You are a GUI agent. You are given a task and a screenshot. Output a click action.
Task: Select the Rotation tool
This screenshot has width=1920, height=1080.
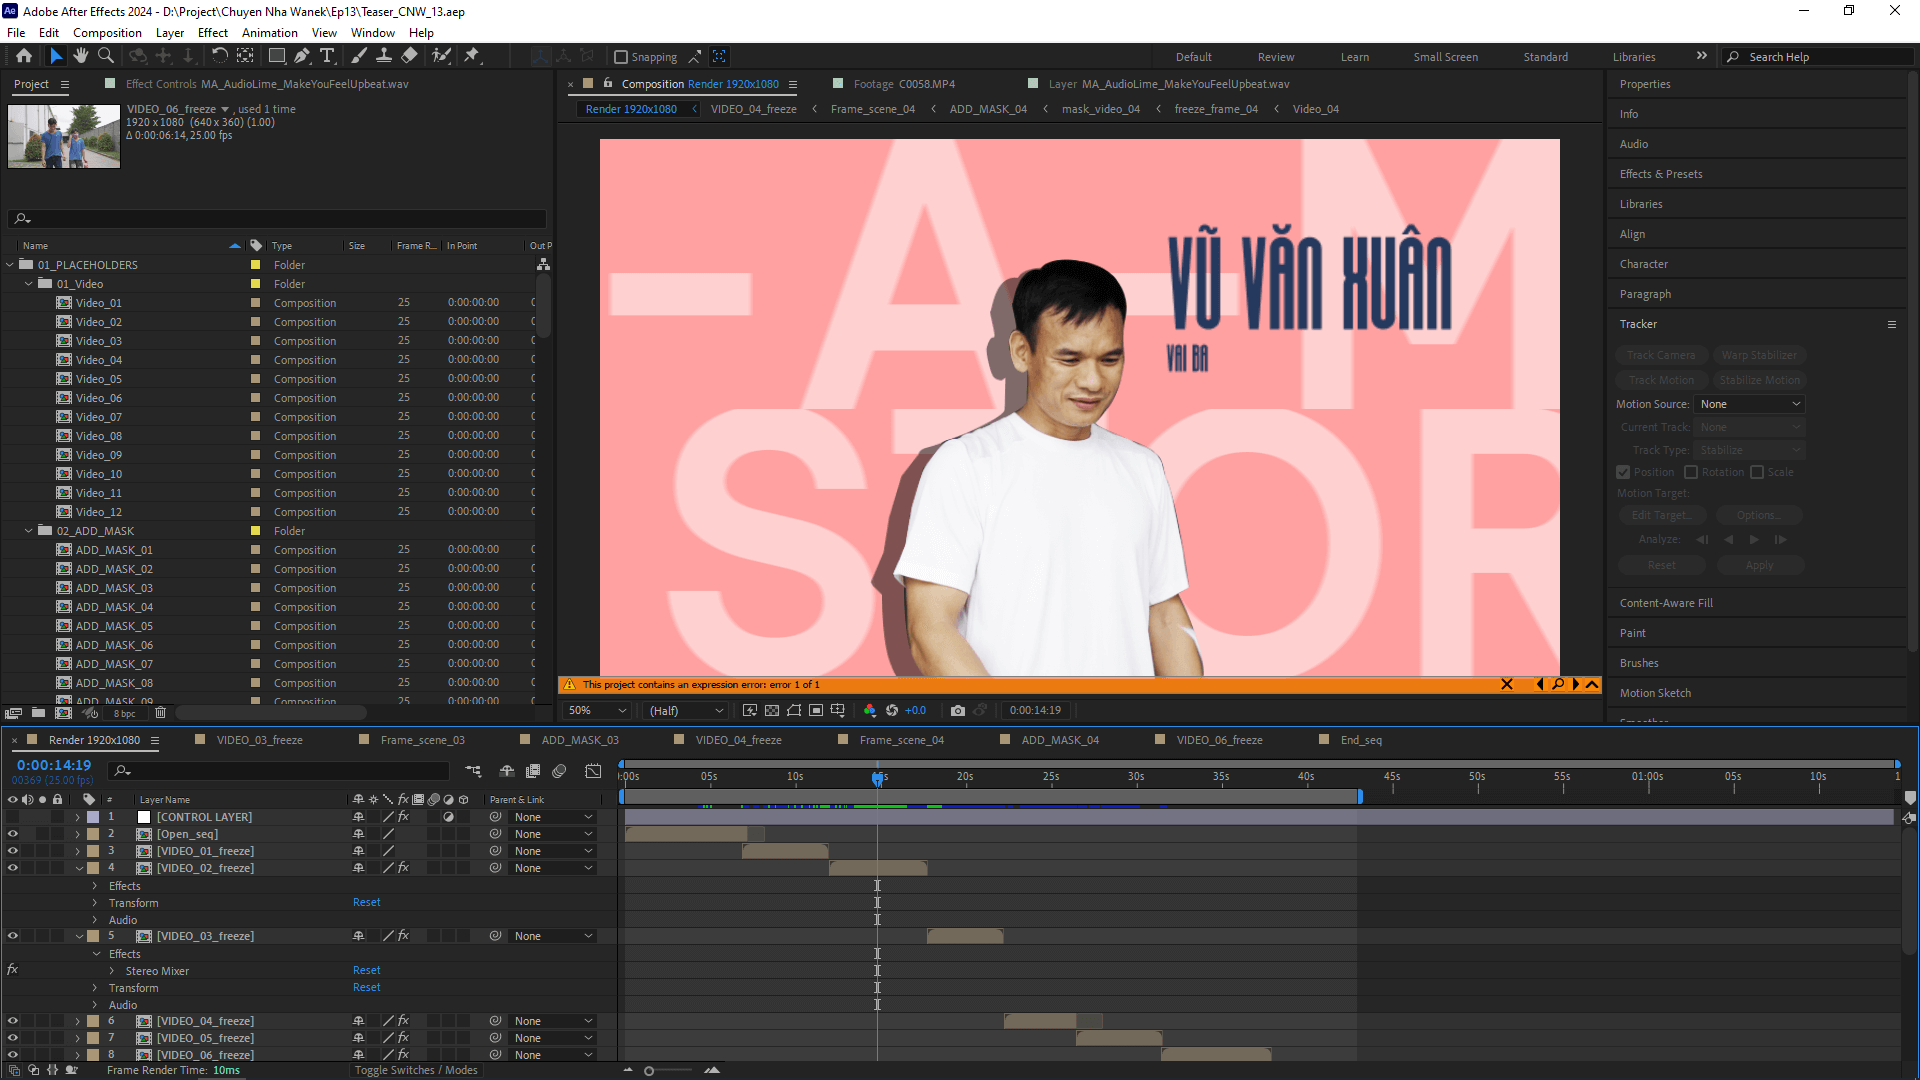(x=219, y=56)
